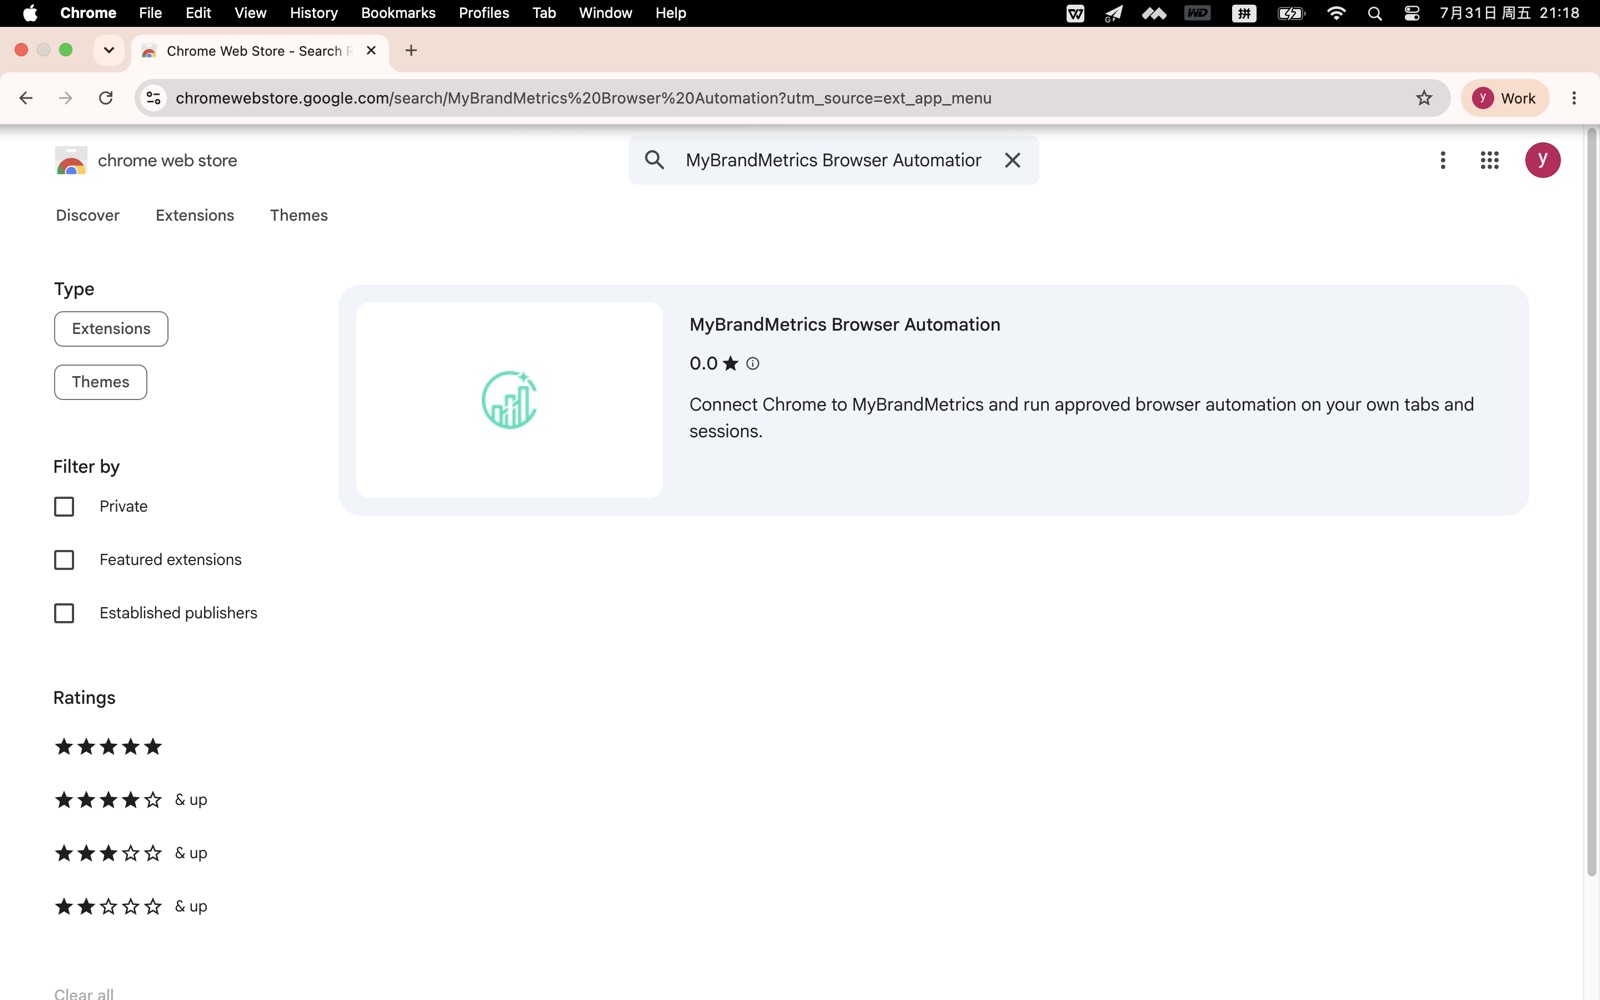Click the Clear all link
The image size is (1600, 1000).
[x=84, y=993]
